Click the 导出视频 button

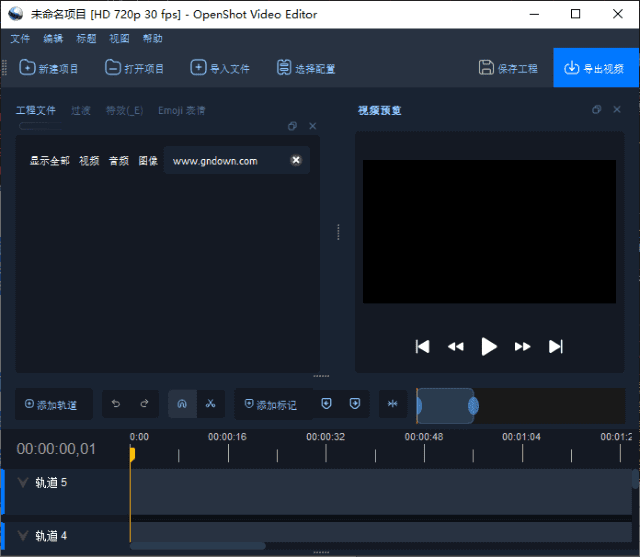click(595, 68)
